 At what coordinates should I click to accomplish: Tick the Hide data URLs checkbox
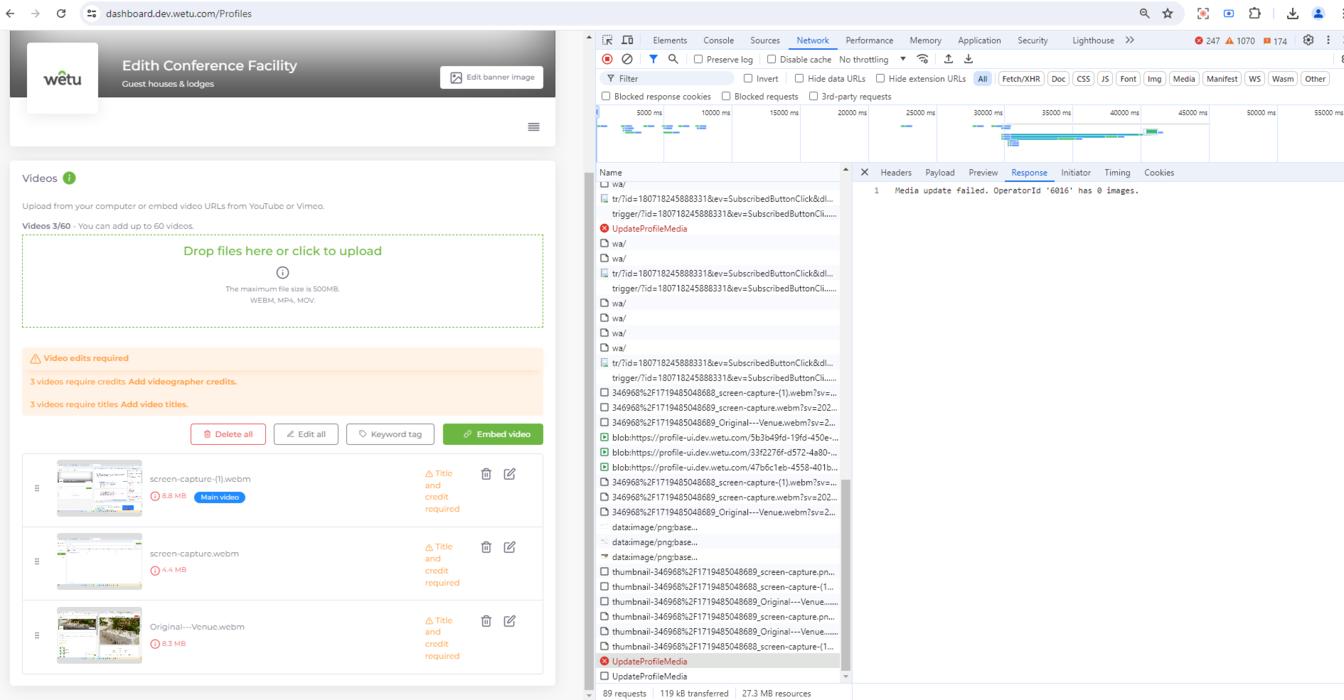point(799,78)
